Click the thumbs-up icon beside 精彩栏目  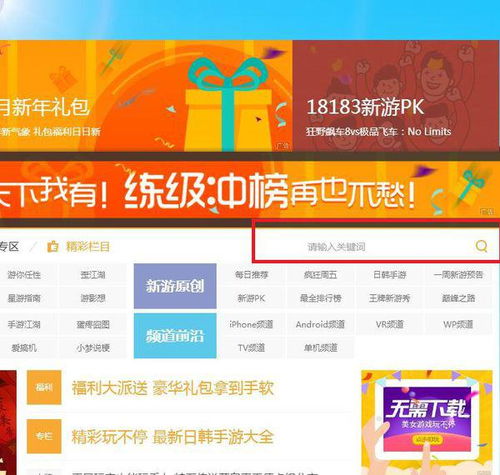coord(53,246)
